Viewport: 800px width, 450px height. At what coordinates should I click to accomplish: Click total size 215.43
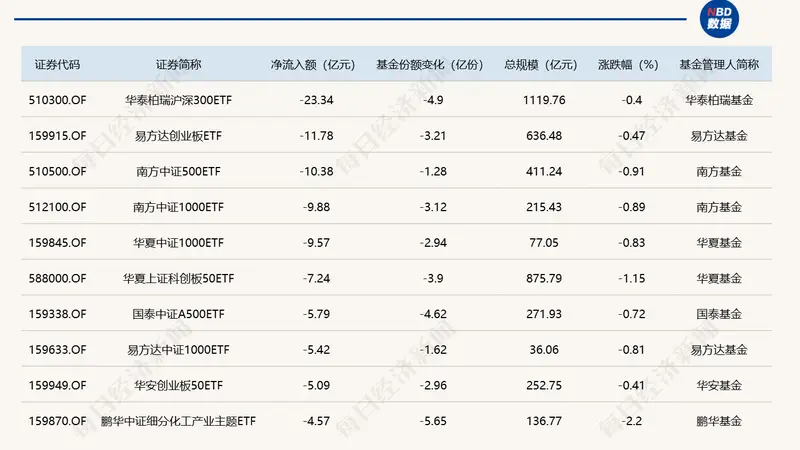coord(544,207)
